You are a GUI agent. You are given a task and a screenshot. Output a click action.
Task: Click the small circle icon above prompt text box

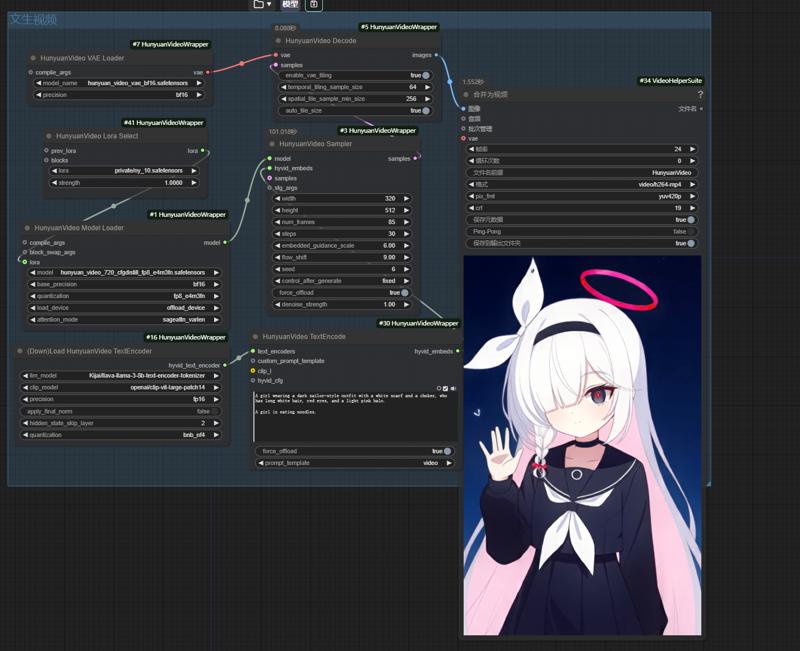click(x=439, y=388)
